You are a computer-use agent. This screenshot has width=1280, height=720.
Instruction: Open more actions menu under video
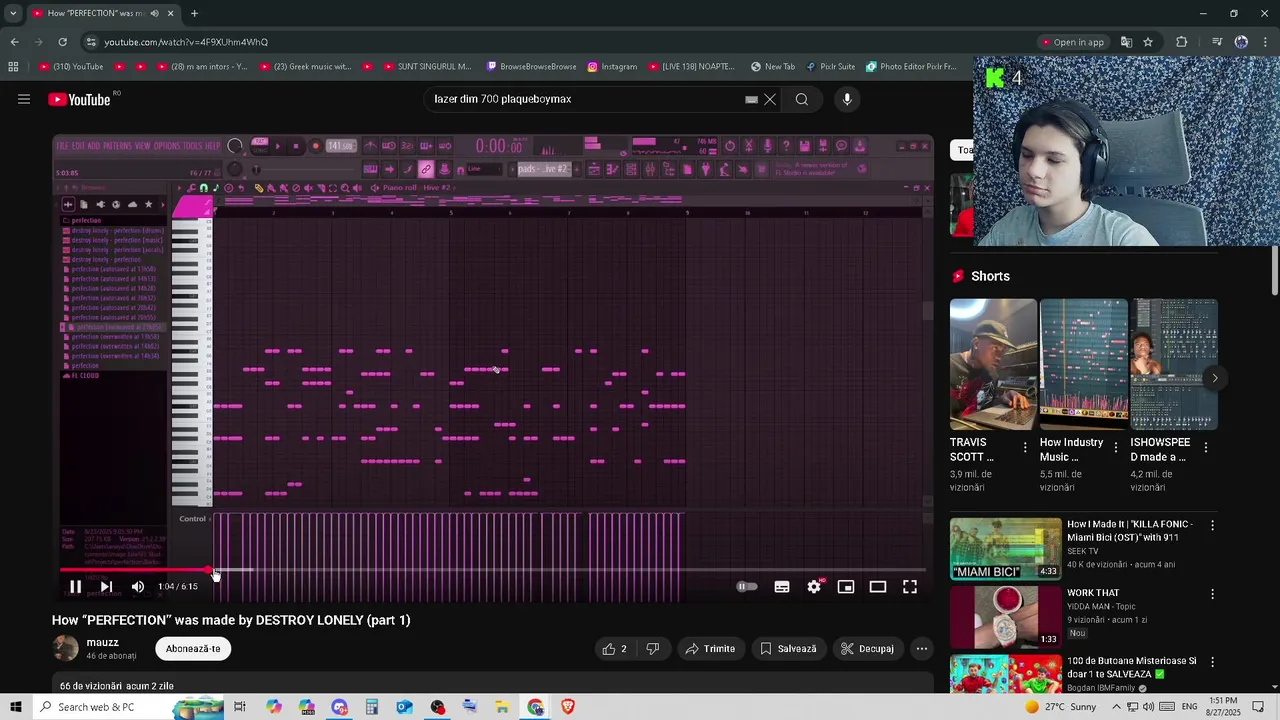pos(922,649)
